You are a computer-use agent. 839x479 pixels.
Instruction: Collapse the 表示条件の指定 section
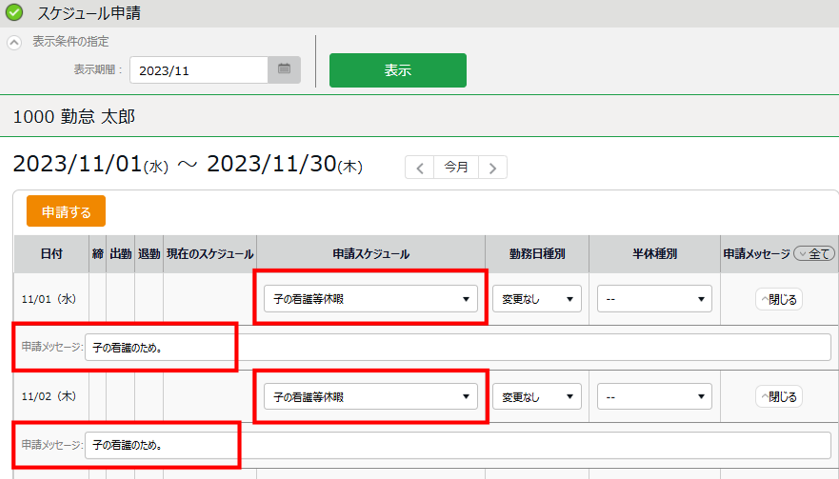(x=14, y=42)
